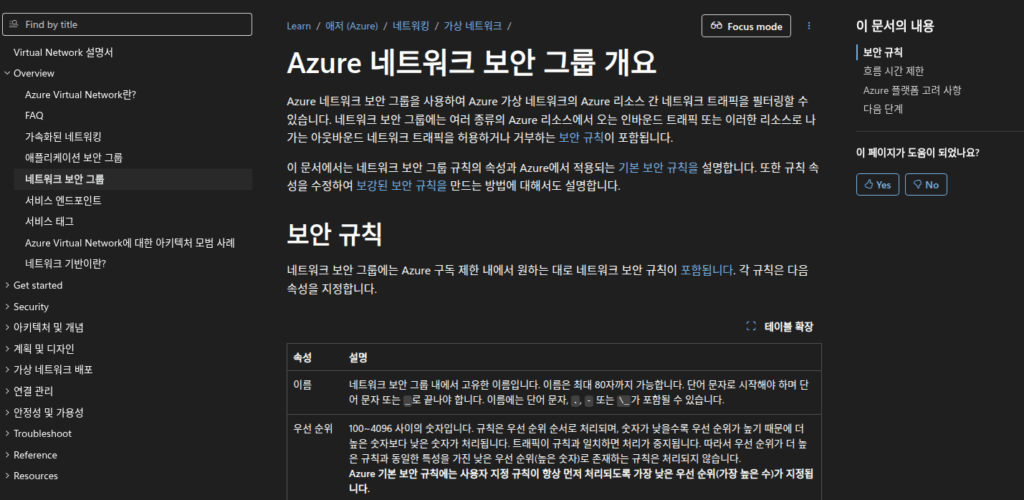Open Azure Virtual Network란? article
This screenshot has height=500, width=1024.
[80, 95]
